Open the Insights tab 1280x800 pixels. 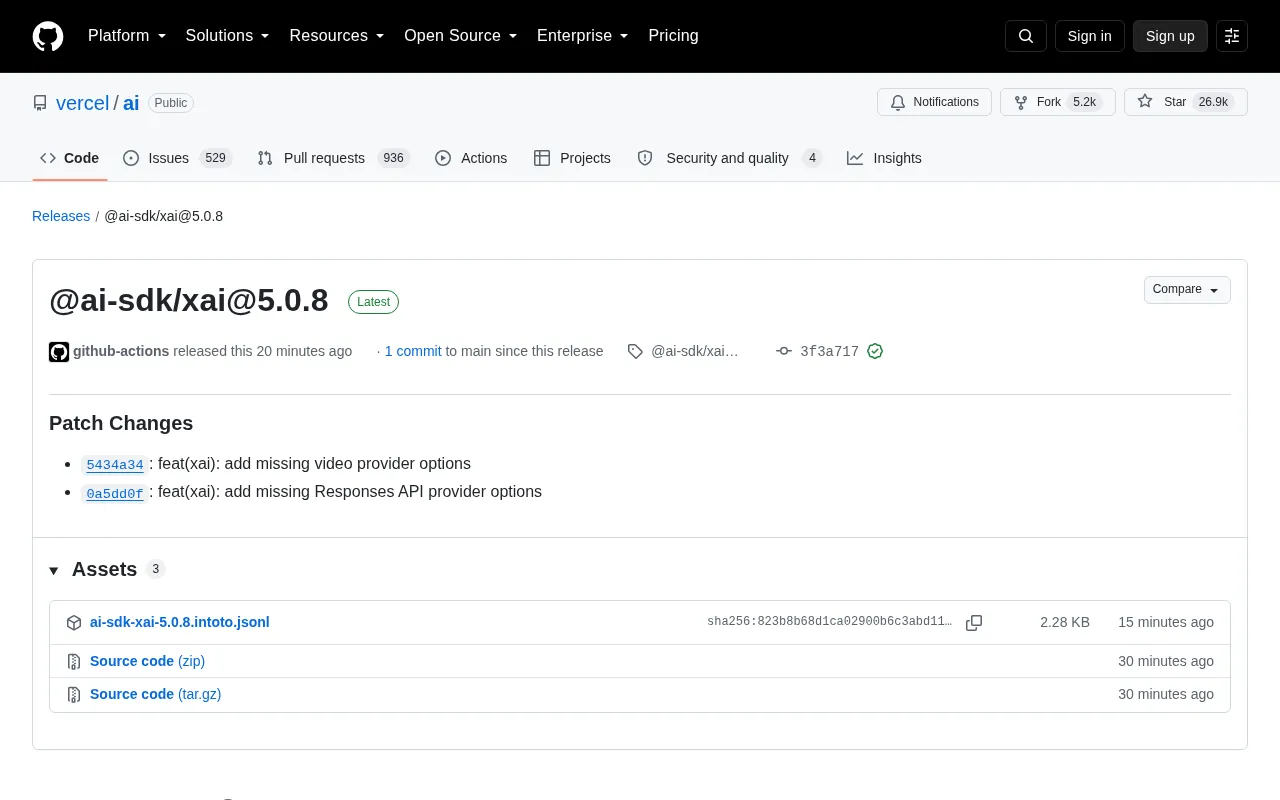(884, 158)
